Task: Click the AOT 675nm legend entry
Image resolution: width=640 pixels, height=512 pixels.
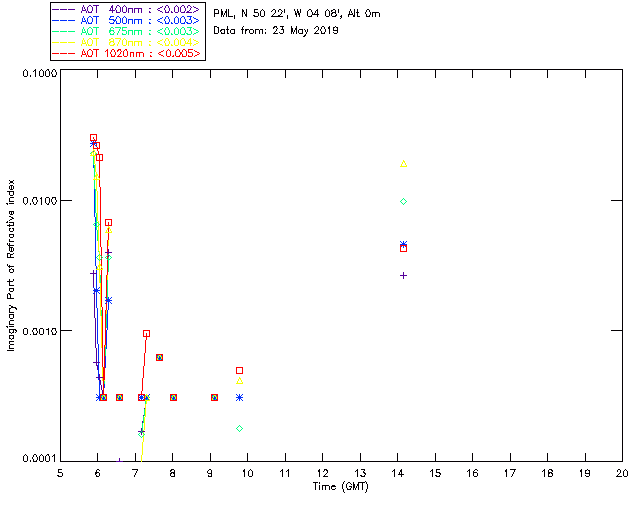Action: pos(127,31)
